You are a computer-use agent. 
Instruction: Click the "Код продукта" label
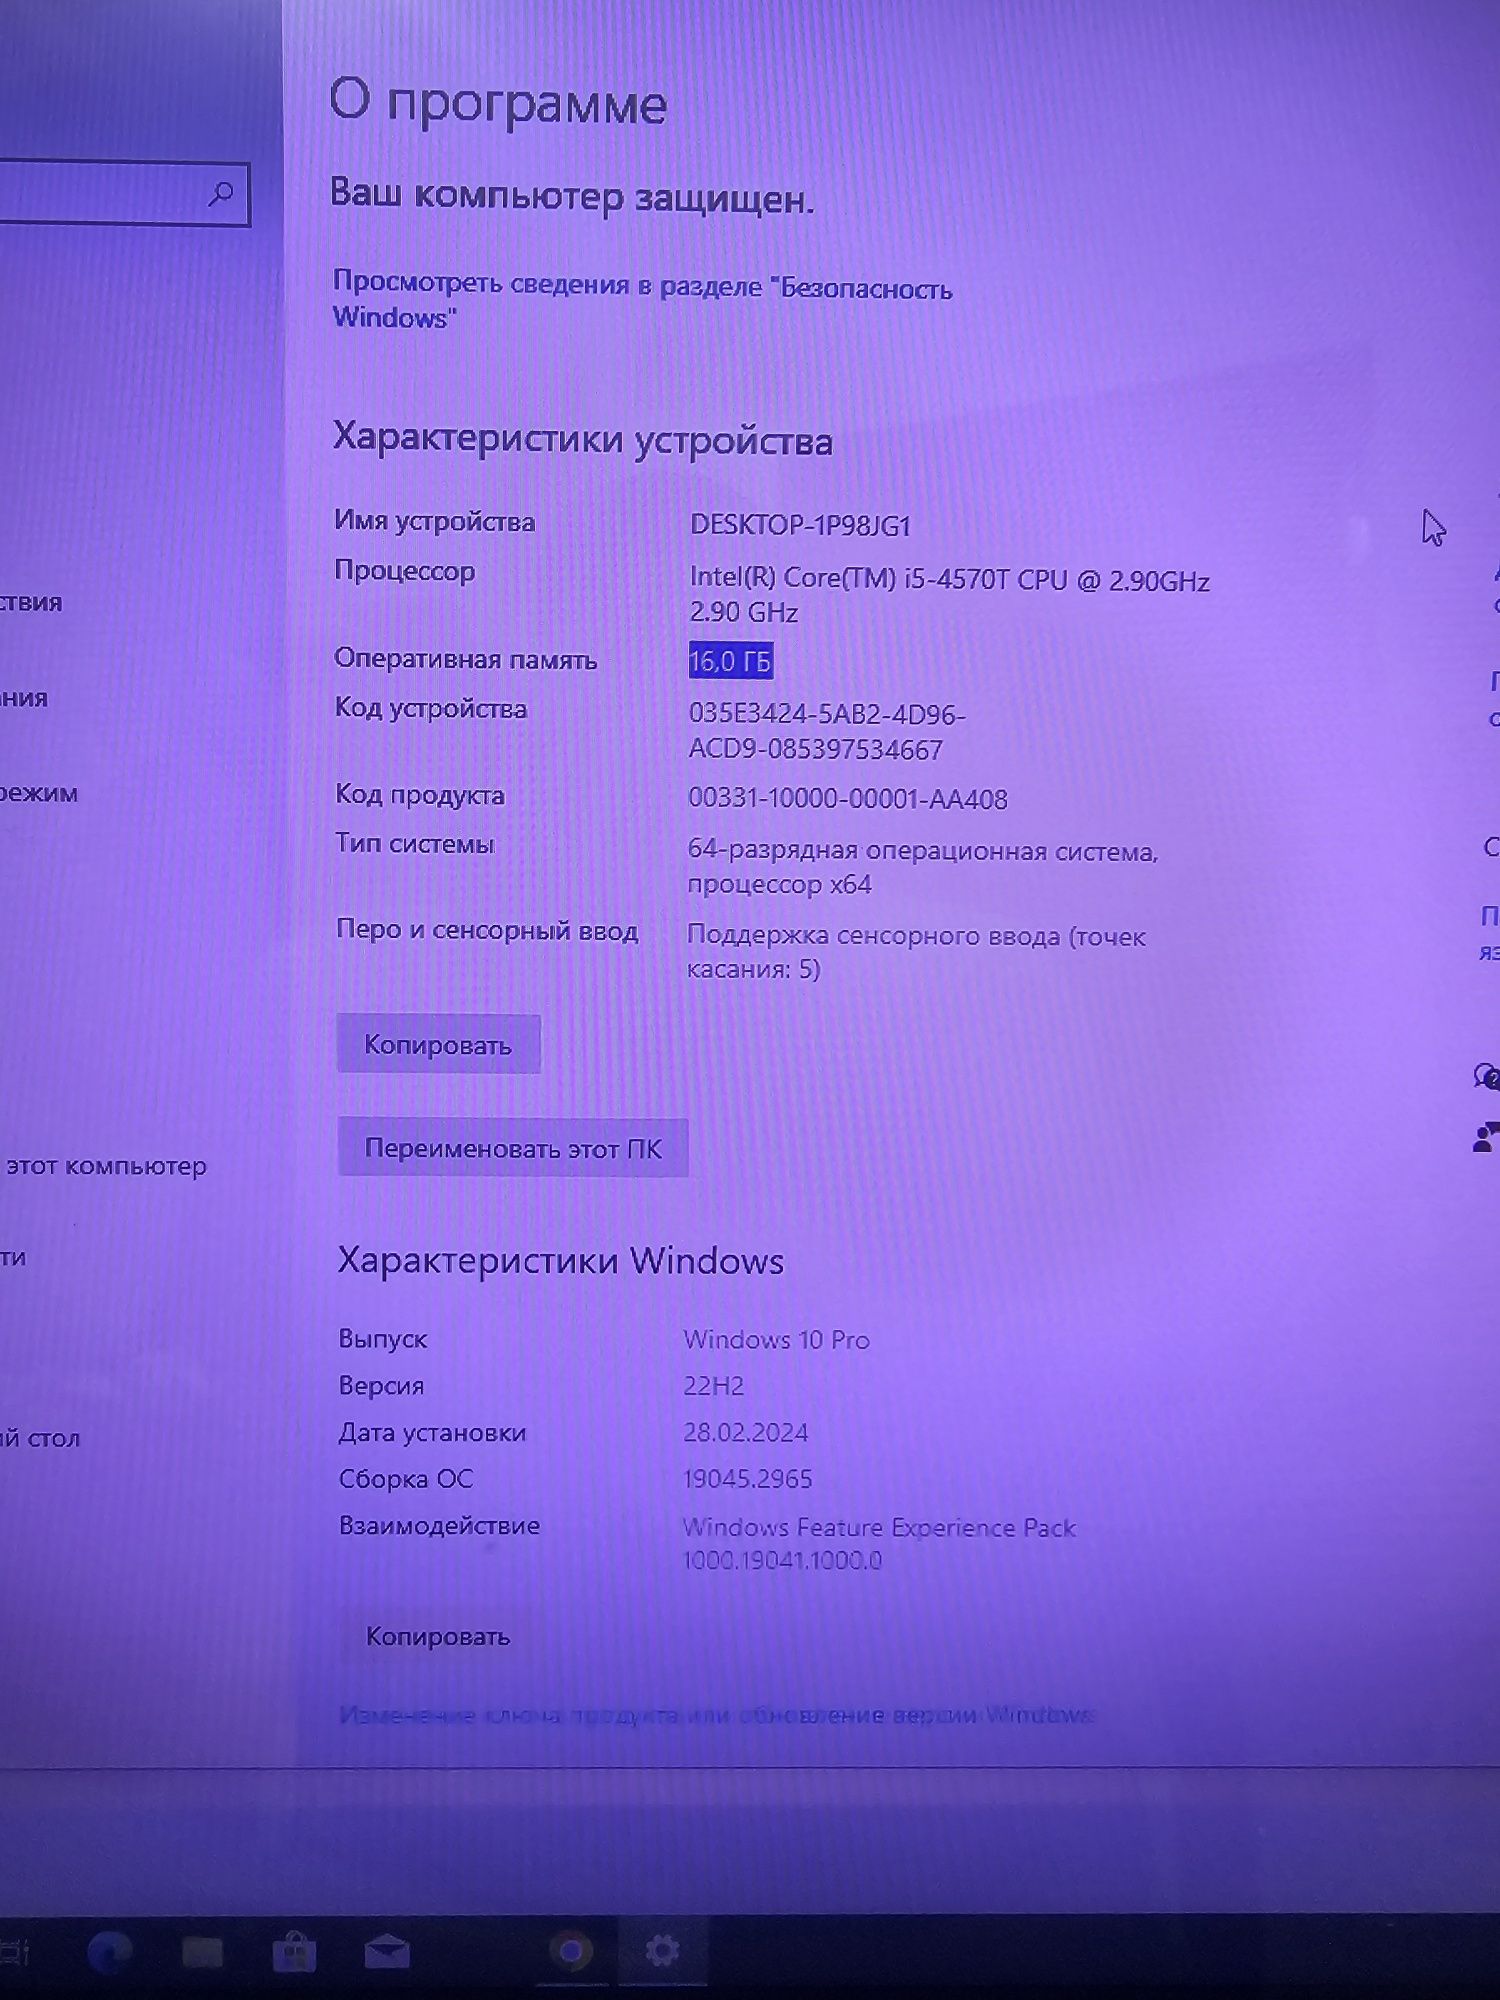click(x=420, y=795)
